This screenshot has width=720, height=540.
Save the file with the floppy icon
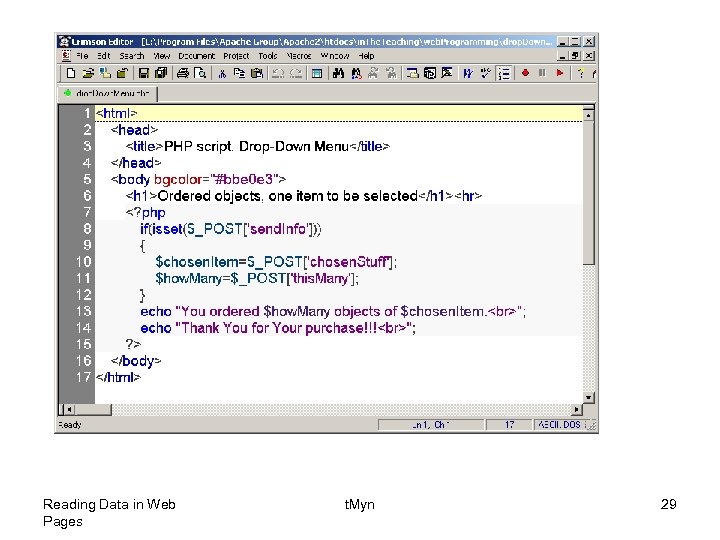[144, 73]
